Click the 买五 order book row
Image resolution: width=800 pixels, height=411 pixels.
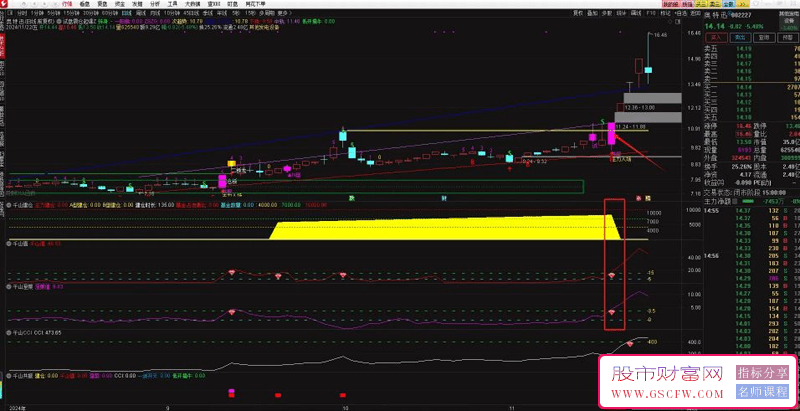tap(752, 117)
